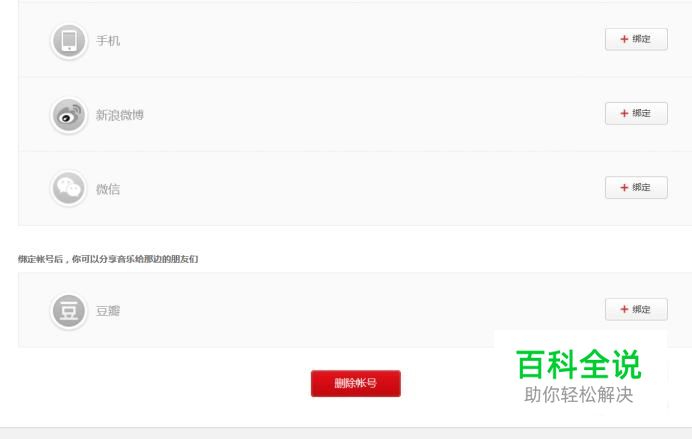Click the Sina Weibo logo icon
The width and height of the screenshot is (692, 439).
click(69, 115)
